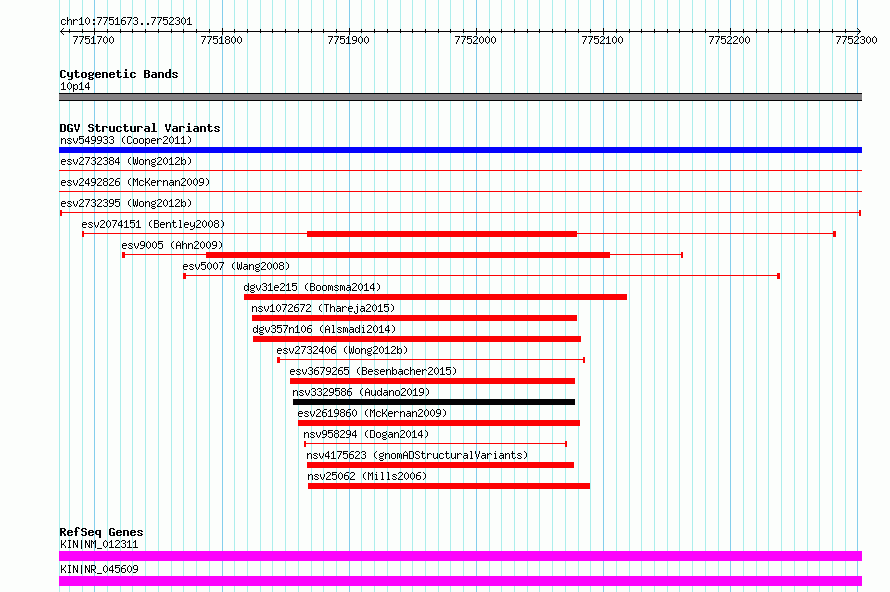Click the esv2619860 (McKernan2009) label
Viewport: 890px width, 592px height.
(x=372, y=413)
